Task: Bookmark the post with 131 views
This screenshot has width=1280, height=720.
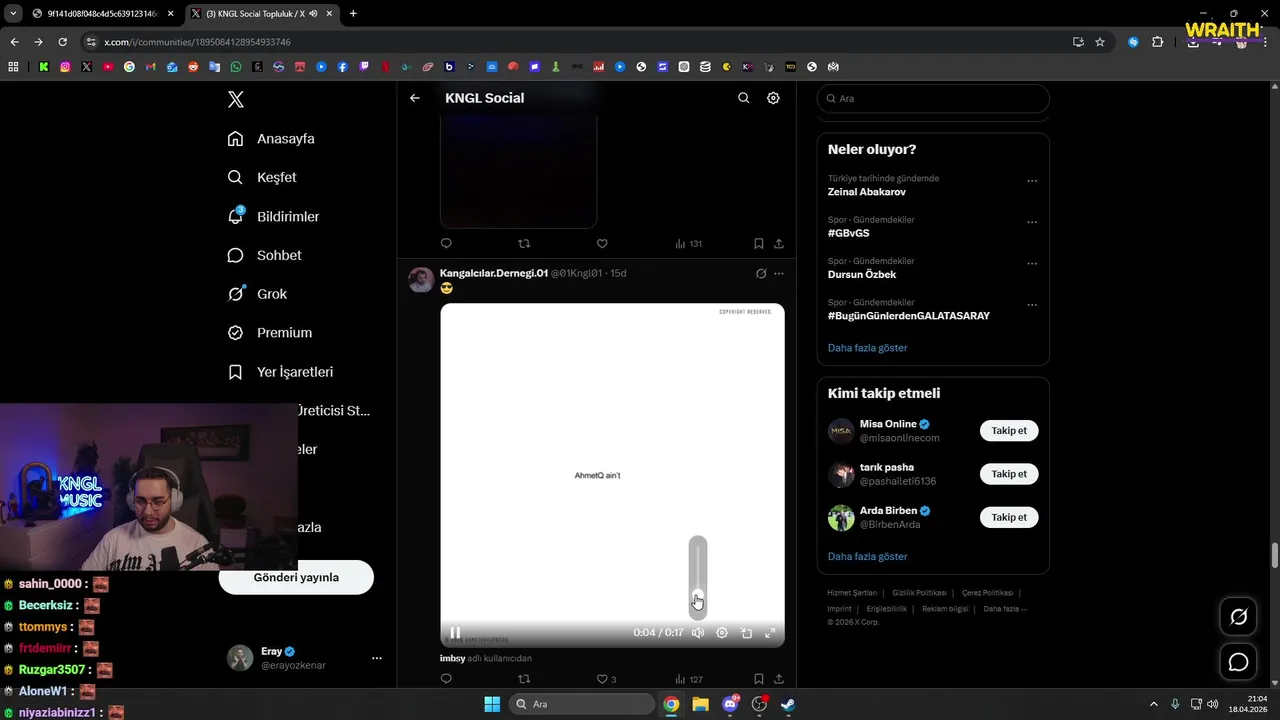Action: [758, 243]
